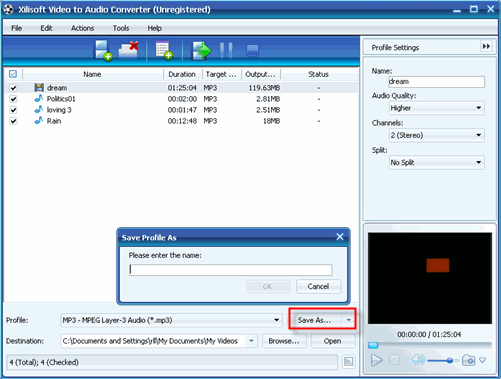The height and width of the screenshot is (379, 501).
Task: Uncheck the dream file checkbox
Action: 13,88
